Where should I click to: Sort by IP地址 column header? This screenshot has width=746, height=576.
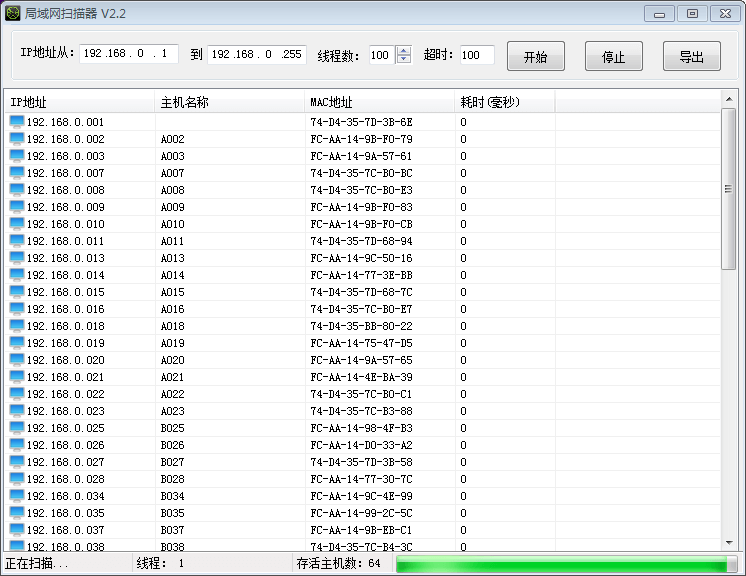[80, 102]
